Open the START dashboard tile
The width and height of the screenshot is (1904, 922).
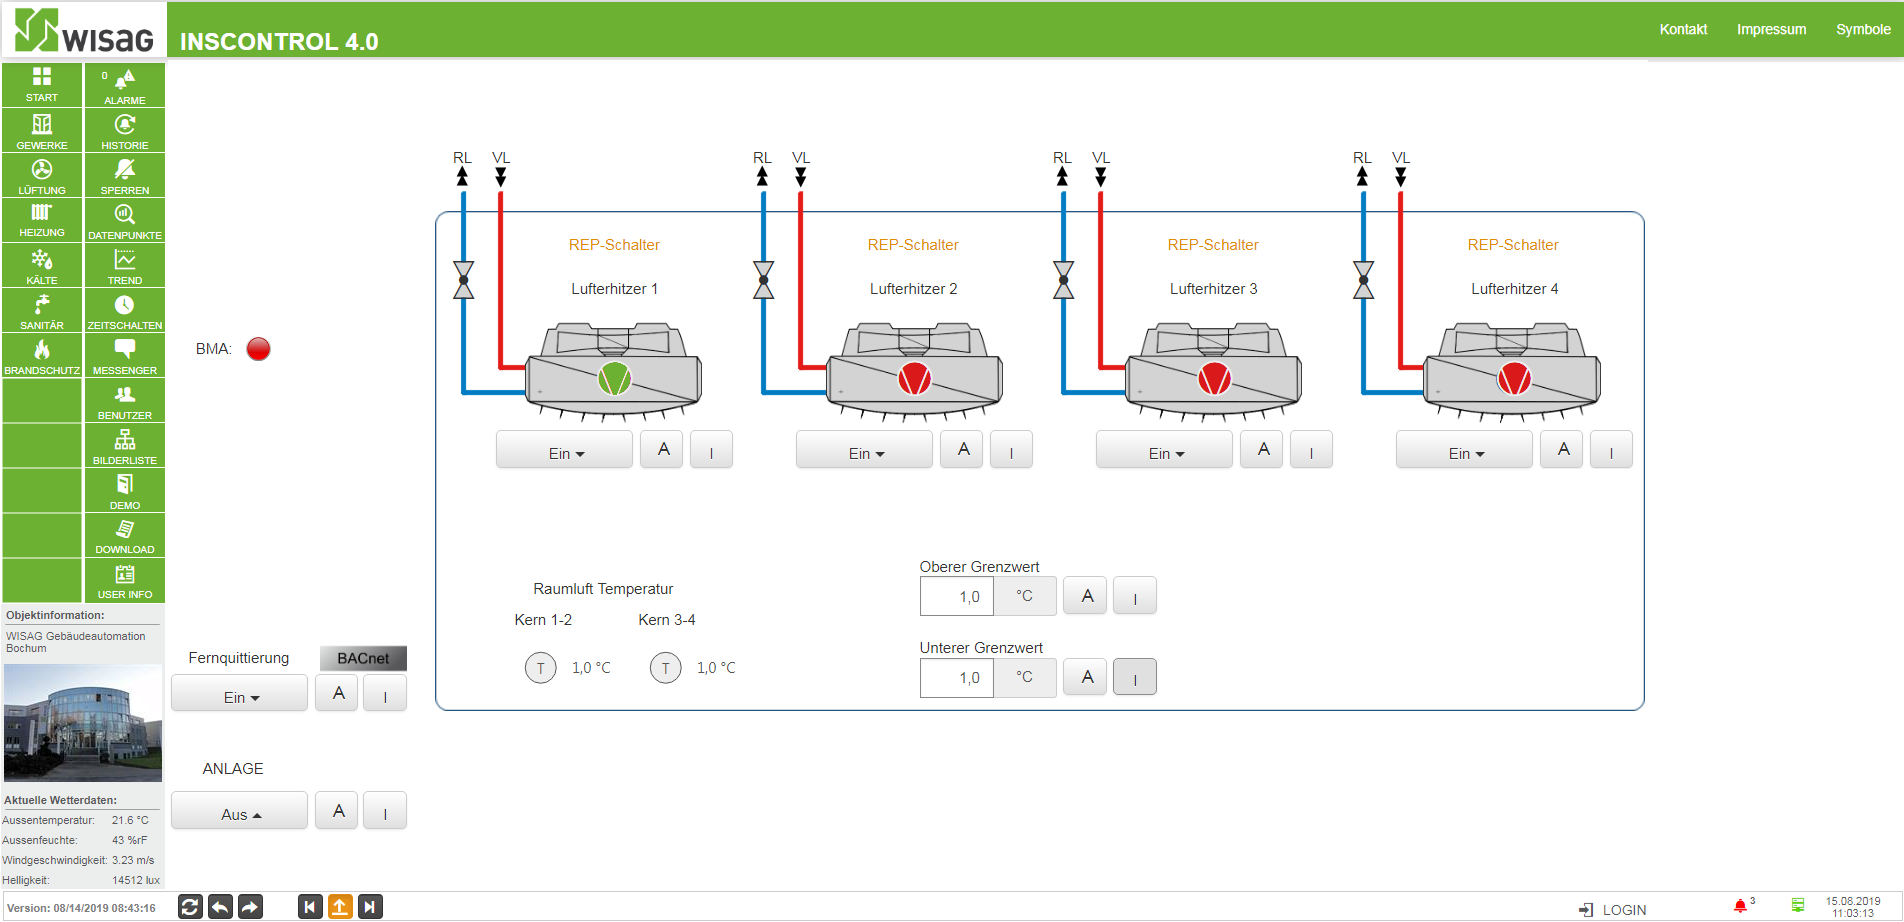tap(42, 85)
